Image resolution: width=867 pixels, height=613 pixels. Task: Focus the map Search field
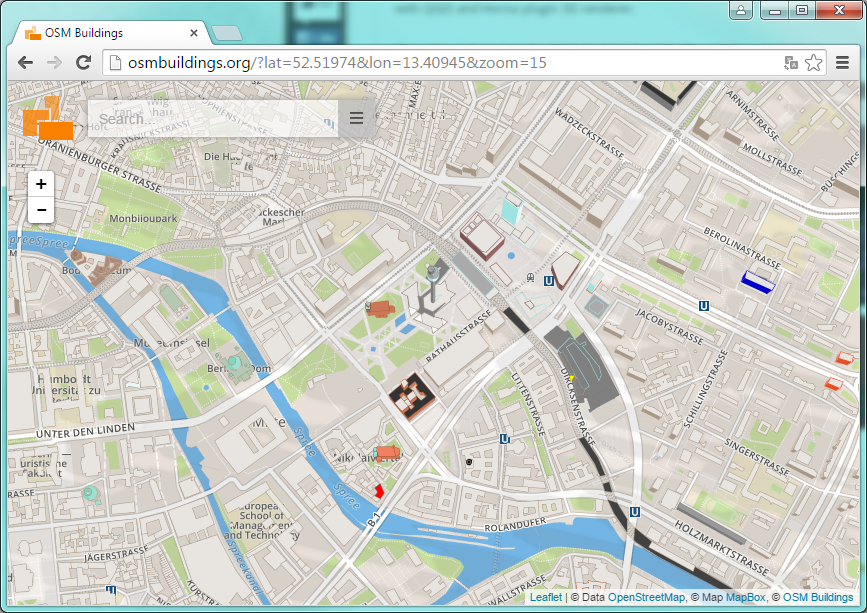click(210, 119)
